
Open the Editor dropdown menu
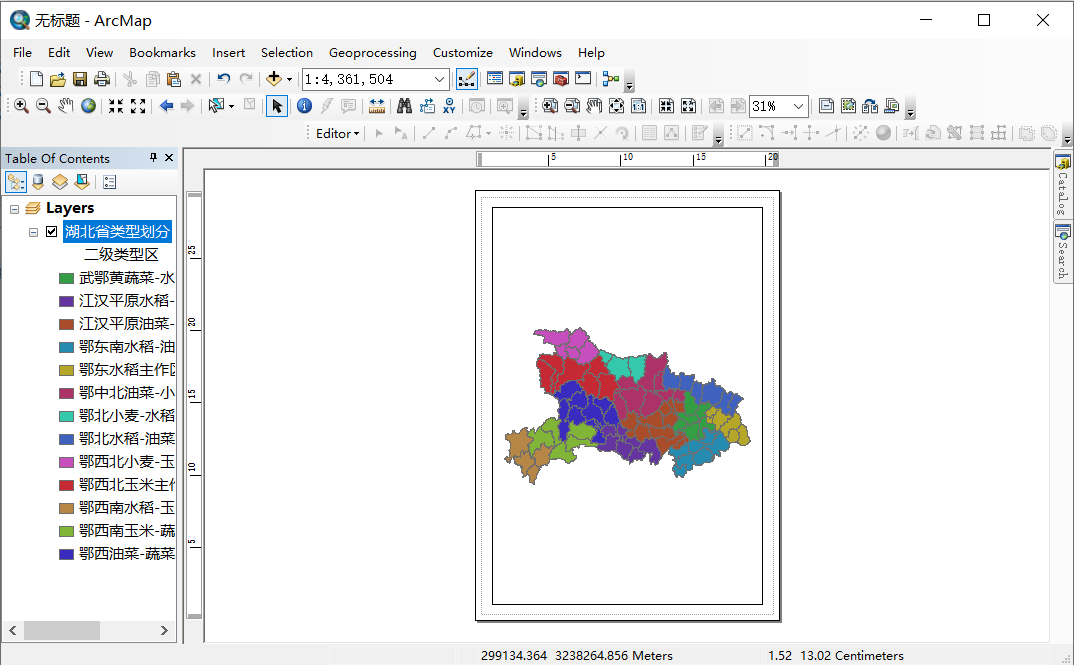pos(337,134)
